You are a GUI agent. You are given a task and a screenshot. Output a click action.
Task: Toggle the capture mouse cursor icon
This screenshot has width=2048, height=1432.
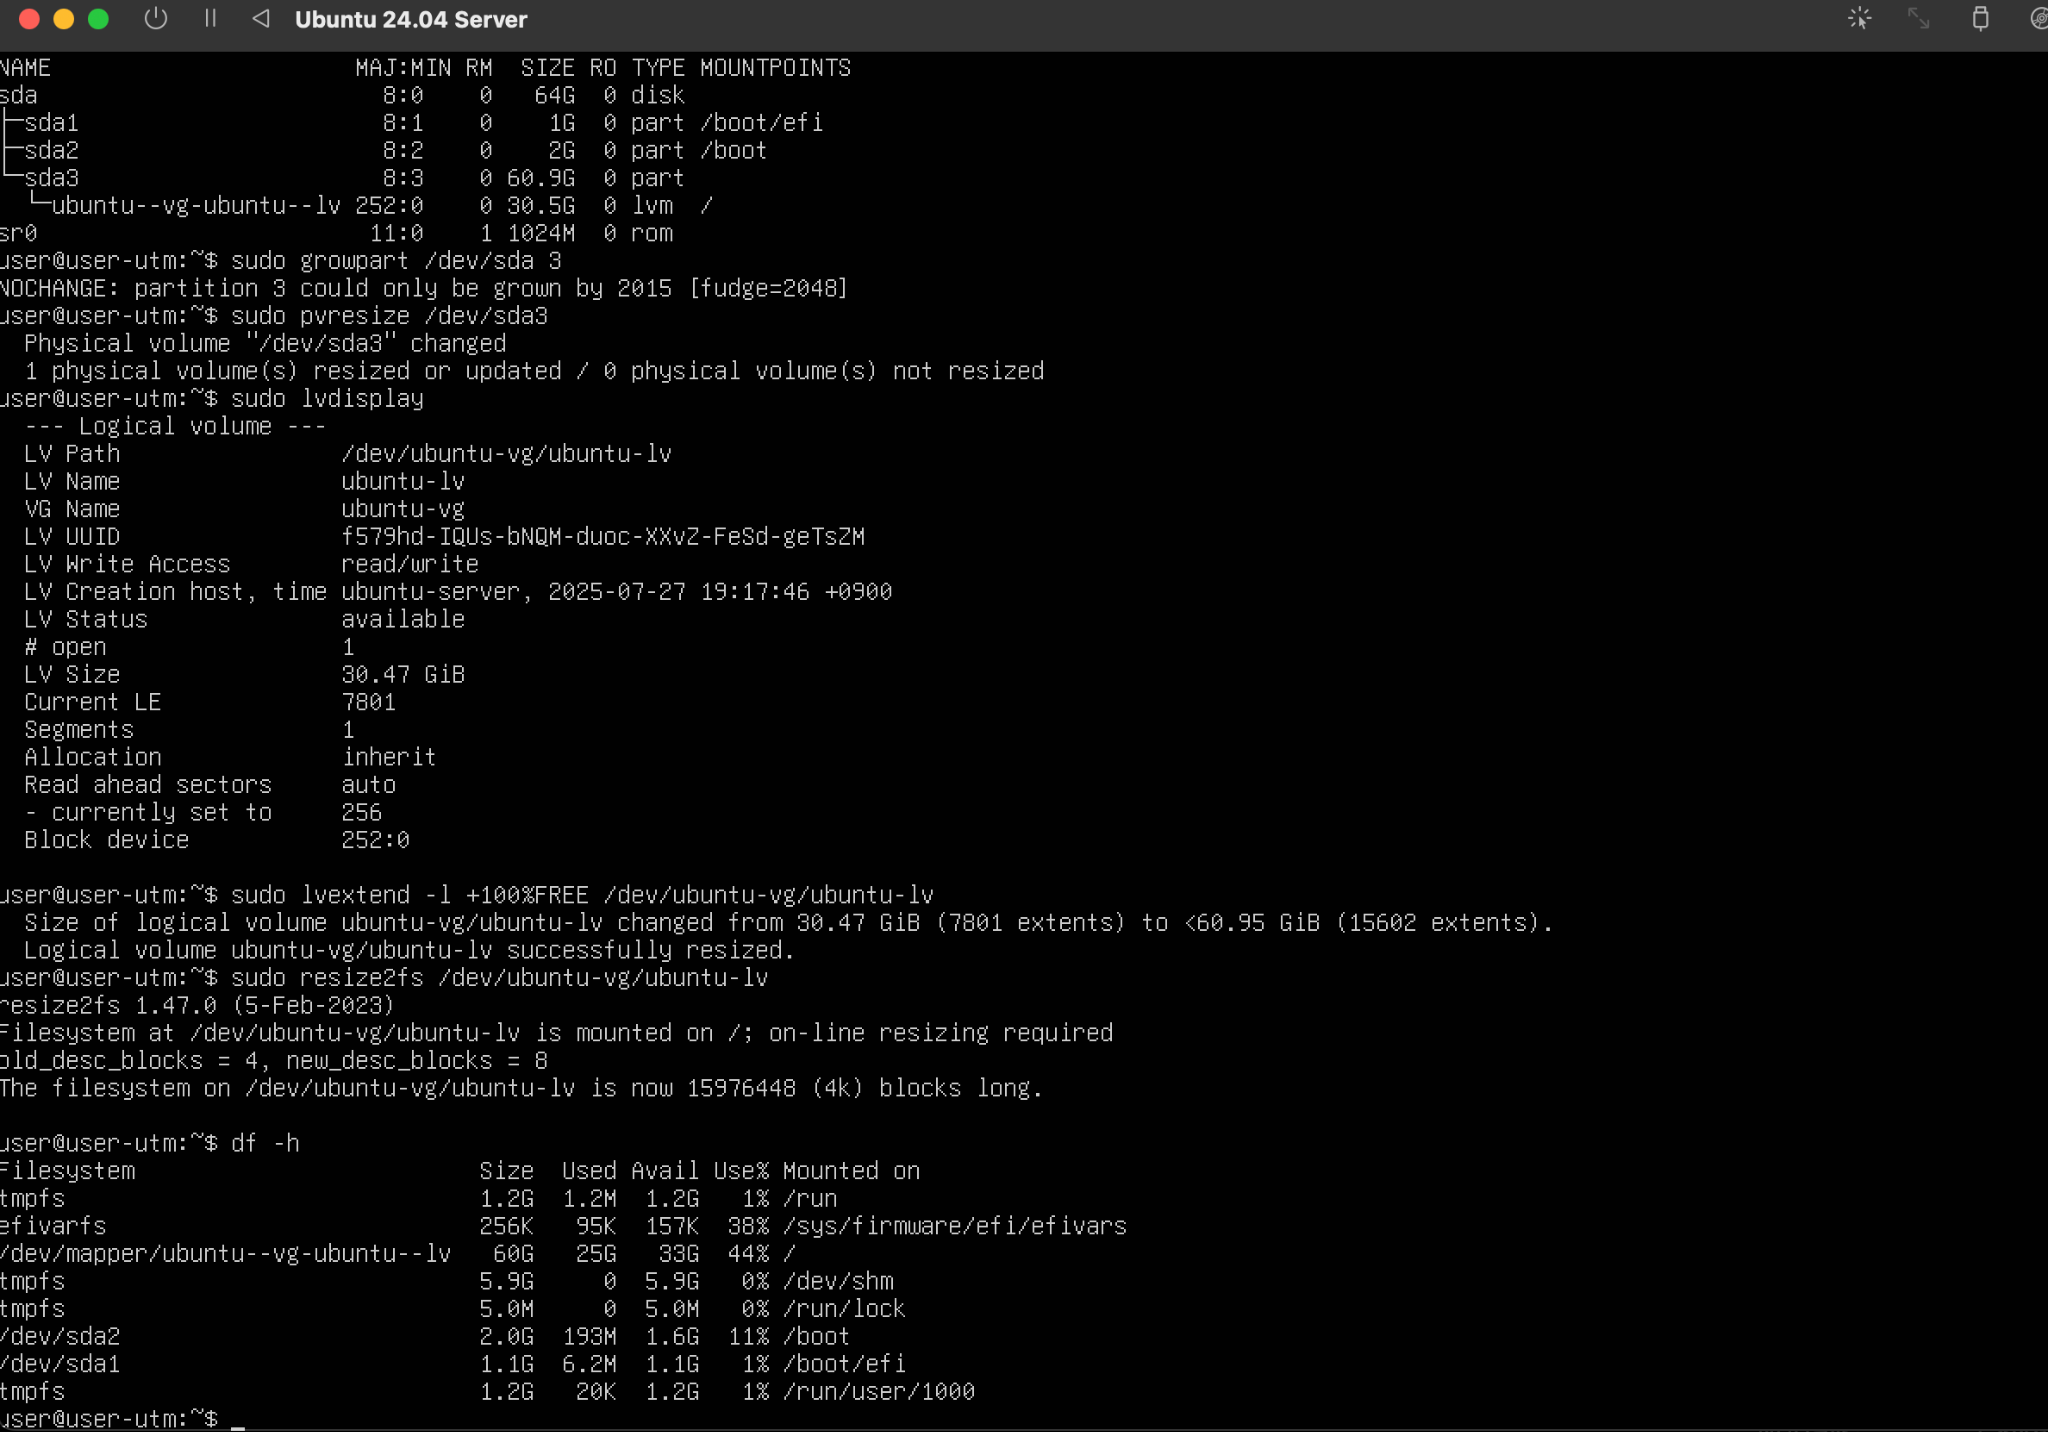1859,19
